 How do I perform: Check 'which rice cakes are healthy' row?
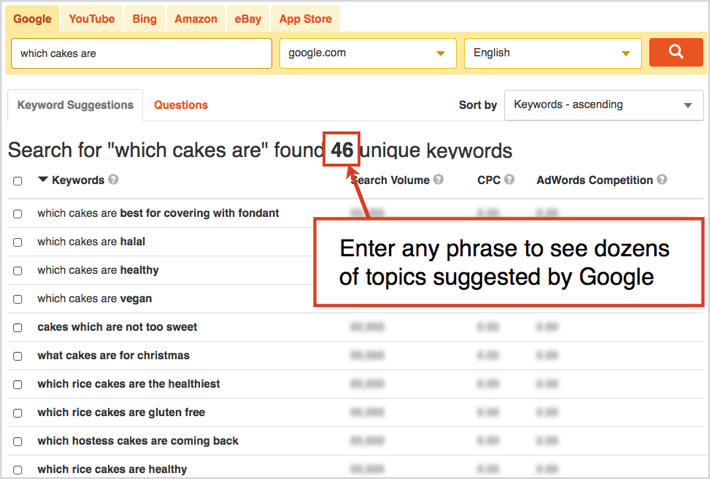18,470
